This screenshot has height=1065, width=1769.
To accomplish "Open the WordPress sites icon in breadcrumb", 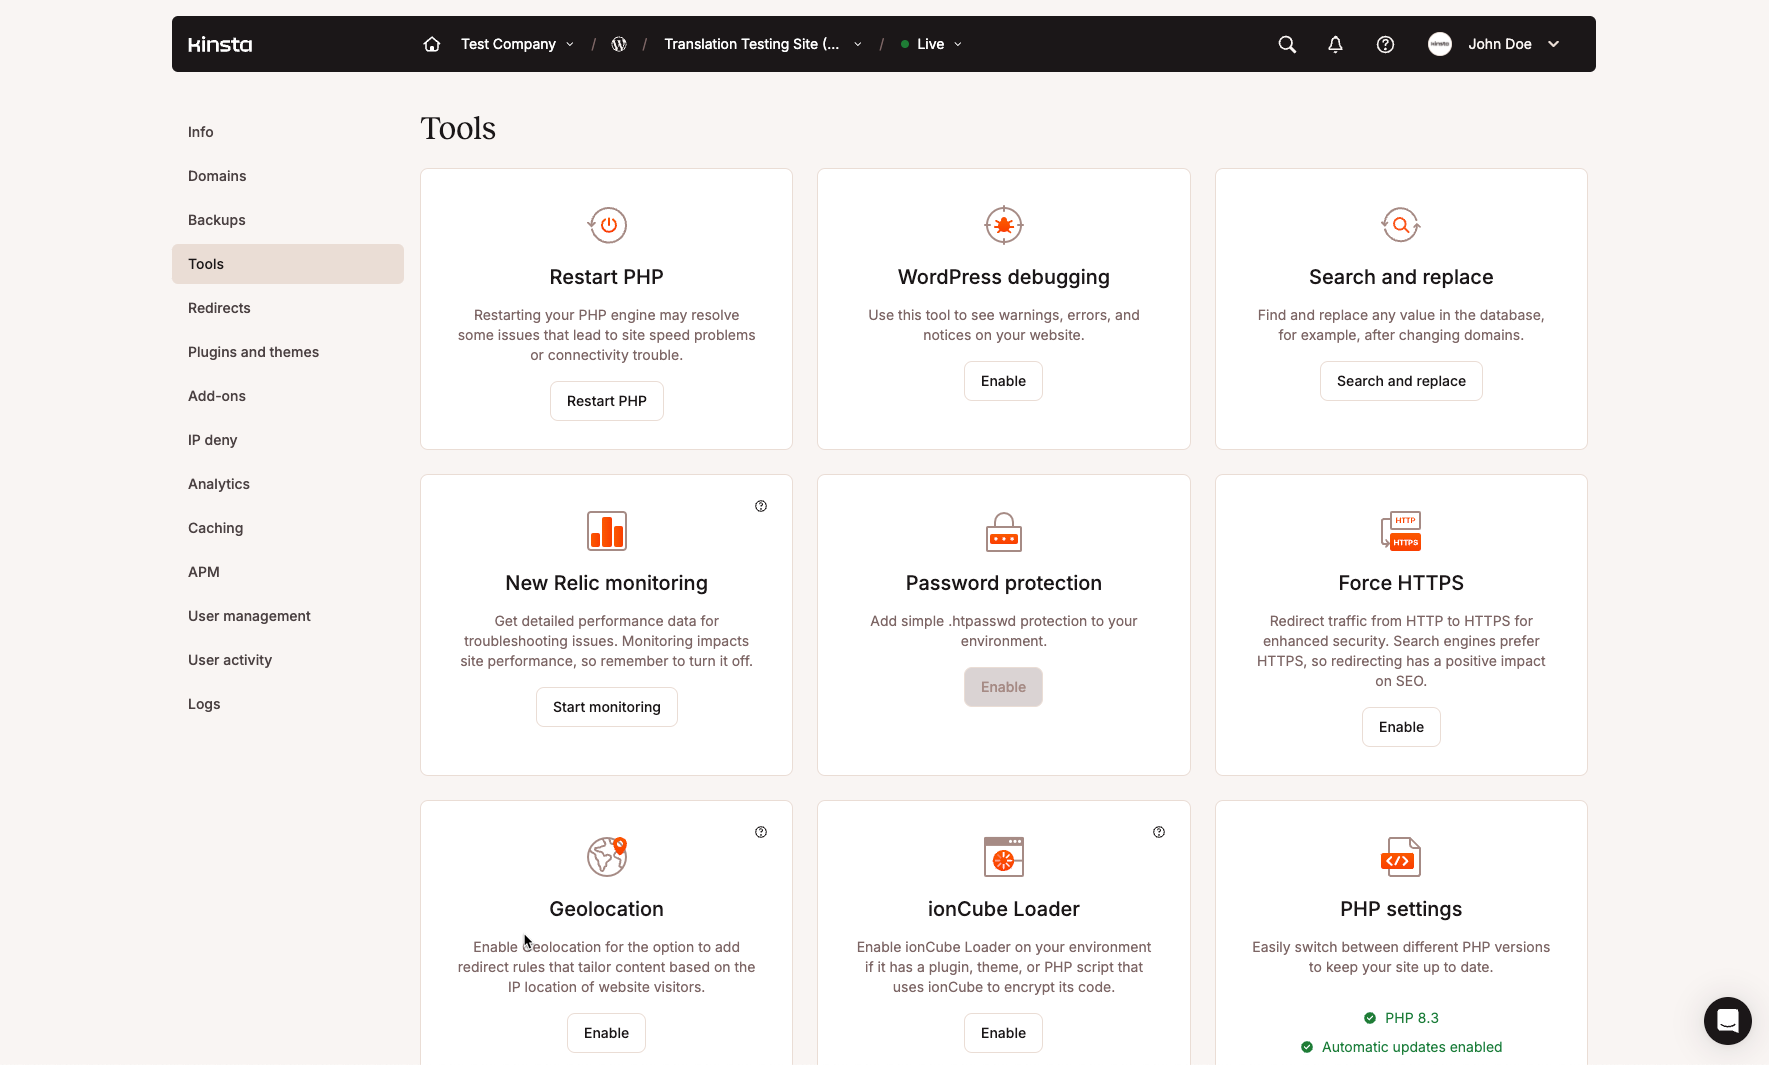I will [619, 44].
